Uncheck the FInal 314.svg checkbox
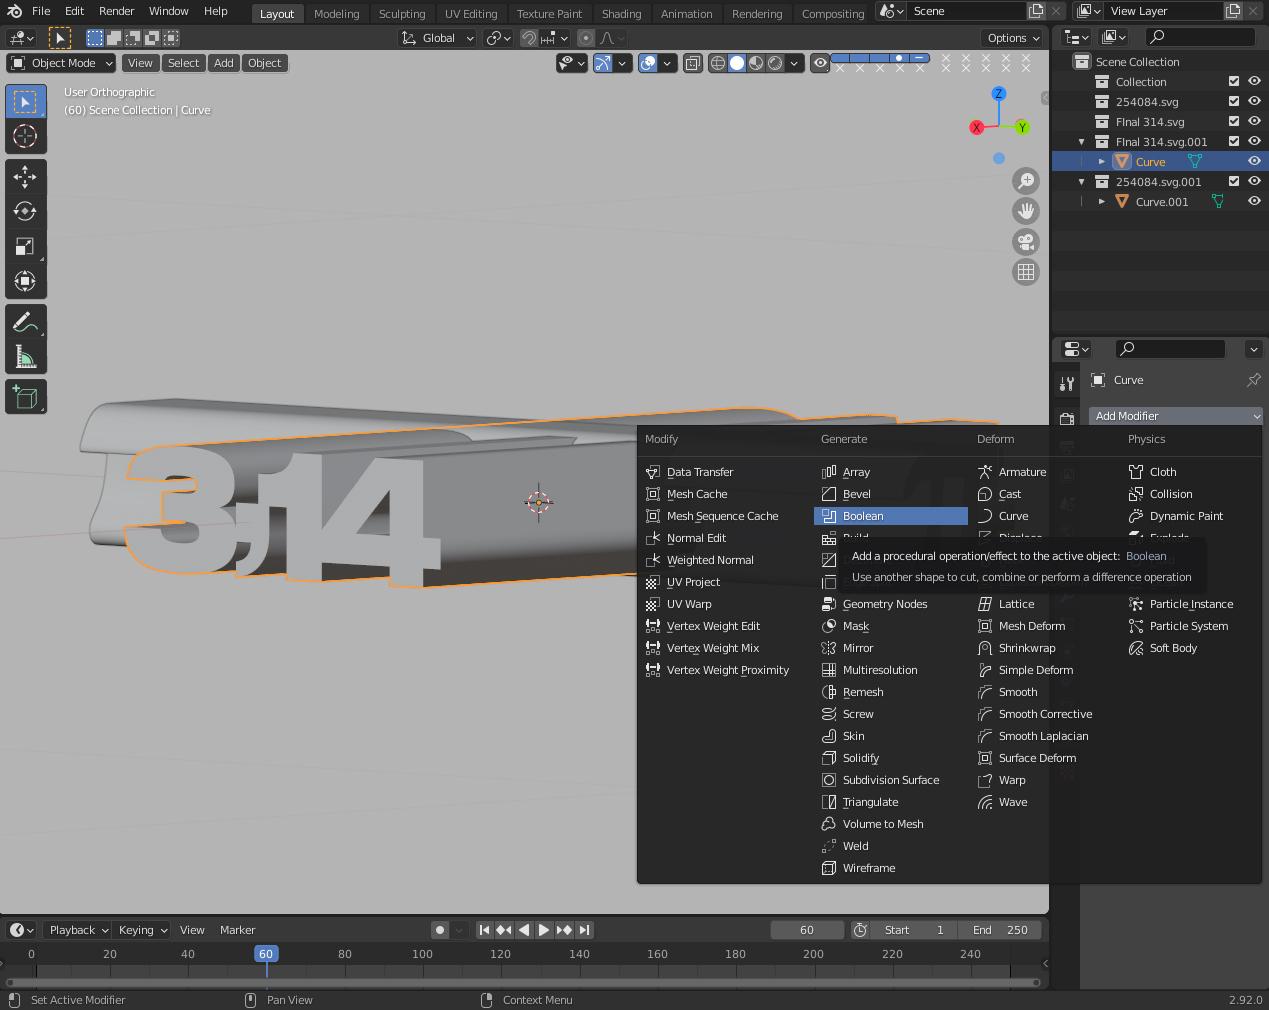1269x1010 pixels. [x=1234, y=122]
